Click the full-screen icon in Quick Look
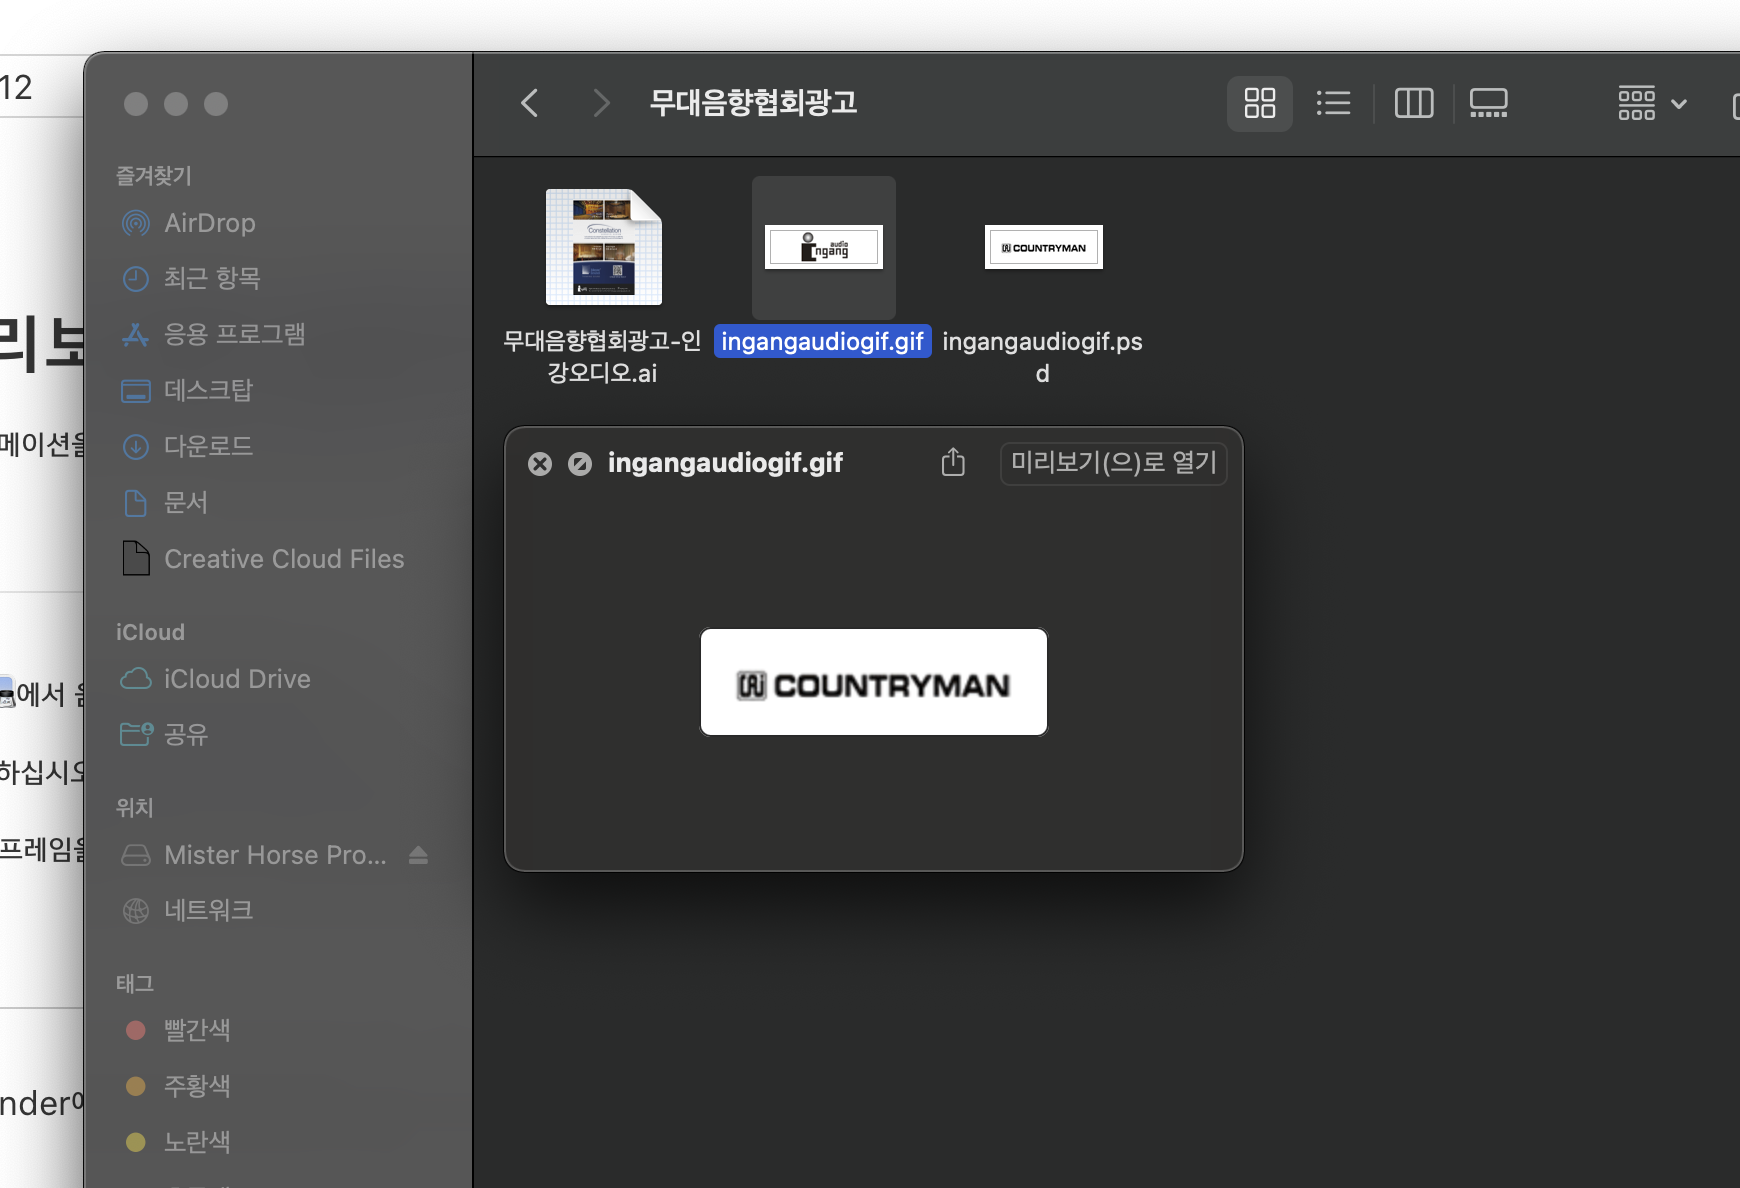Viewport: 1740px width, 1188px height. [x=580, y=464]
